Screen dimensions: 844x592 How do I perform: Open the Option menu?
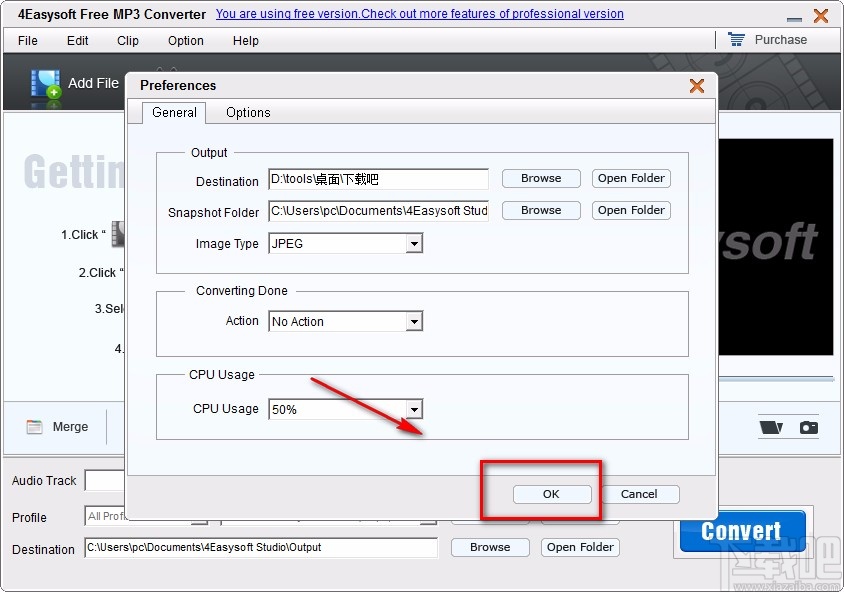click(x=186, y=41)
